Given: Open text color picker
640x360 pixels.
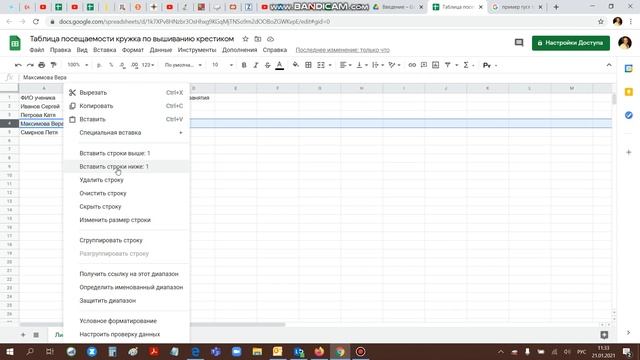Looking at the screenshot, I should tap(280, 65).
